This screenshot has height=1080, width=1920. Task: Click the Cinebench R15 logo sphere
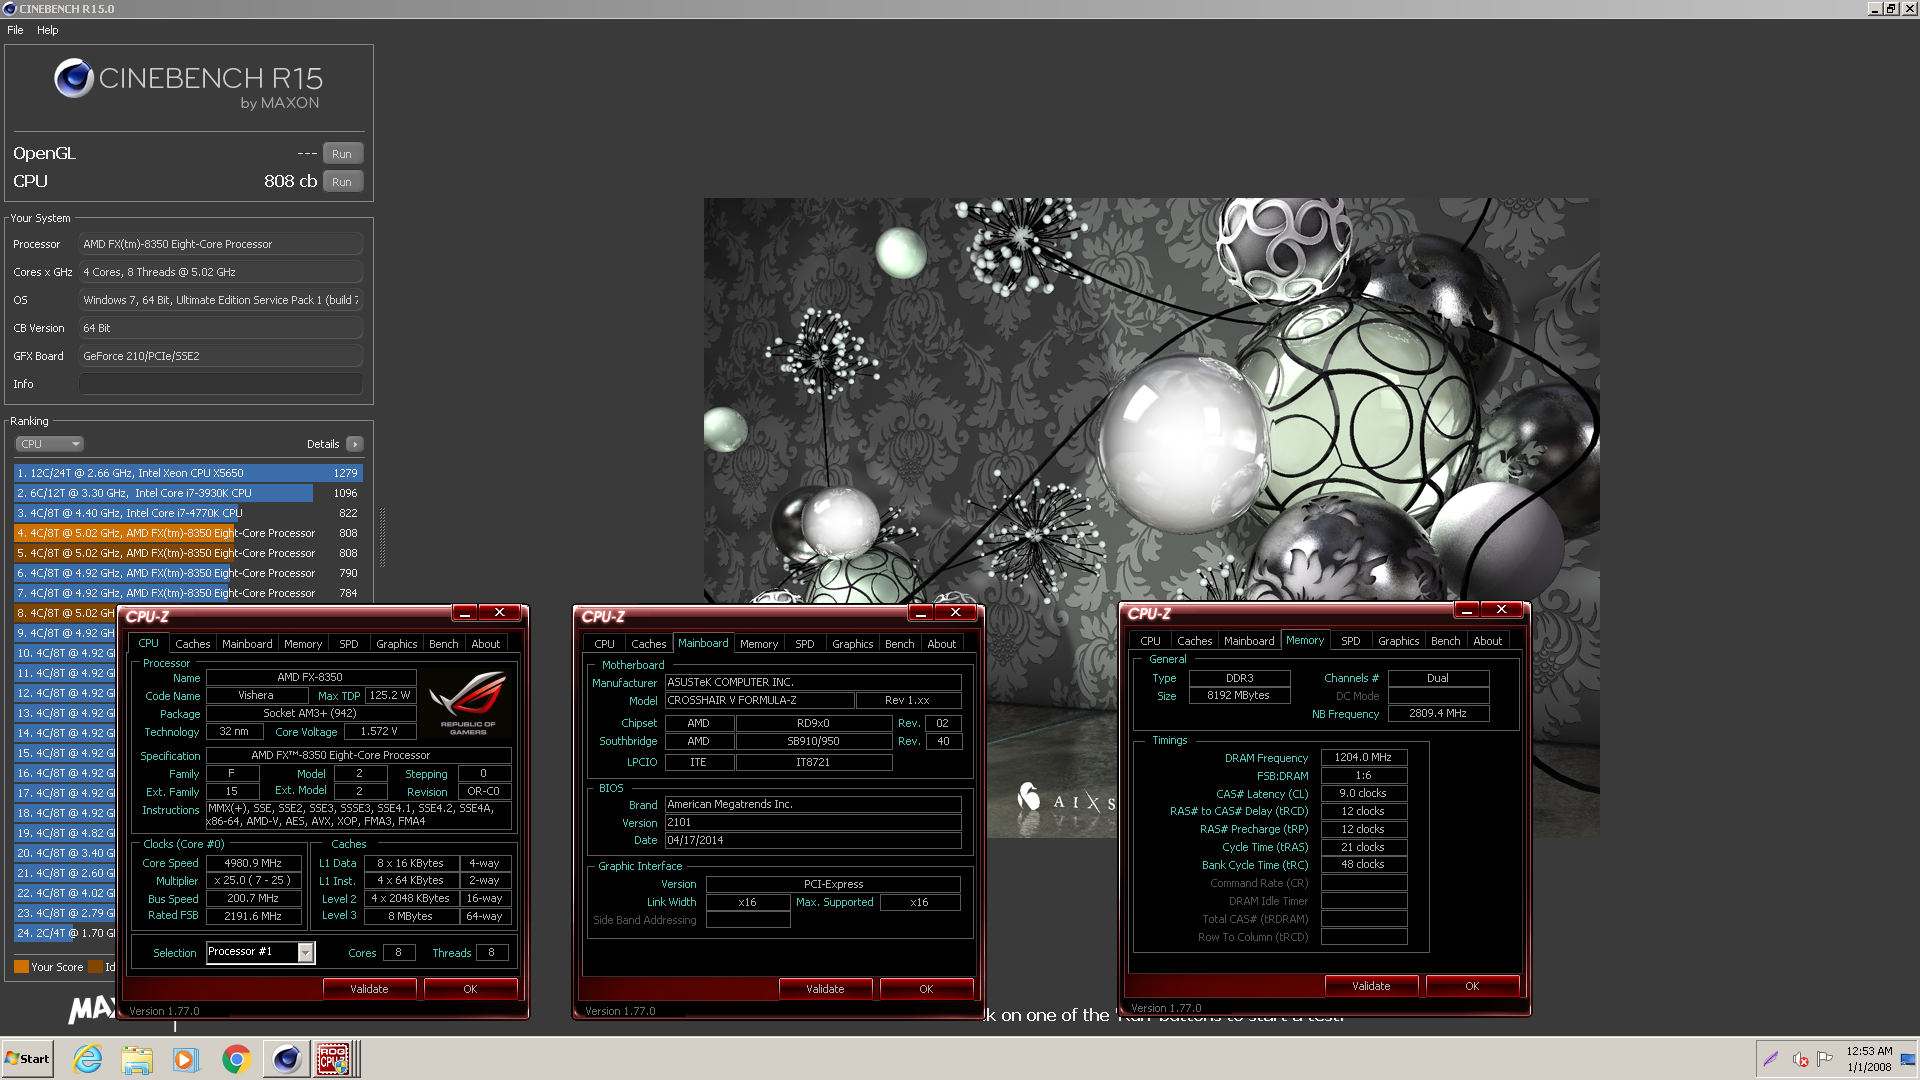[74, 78]
